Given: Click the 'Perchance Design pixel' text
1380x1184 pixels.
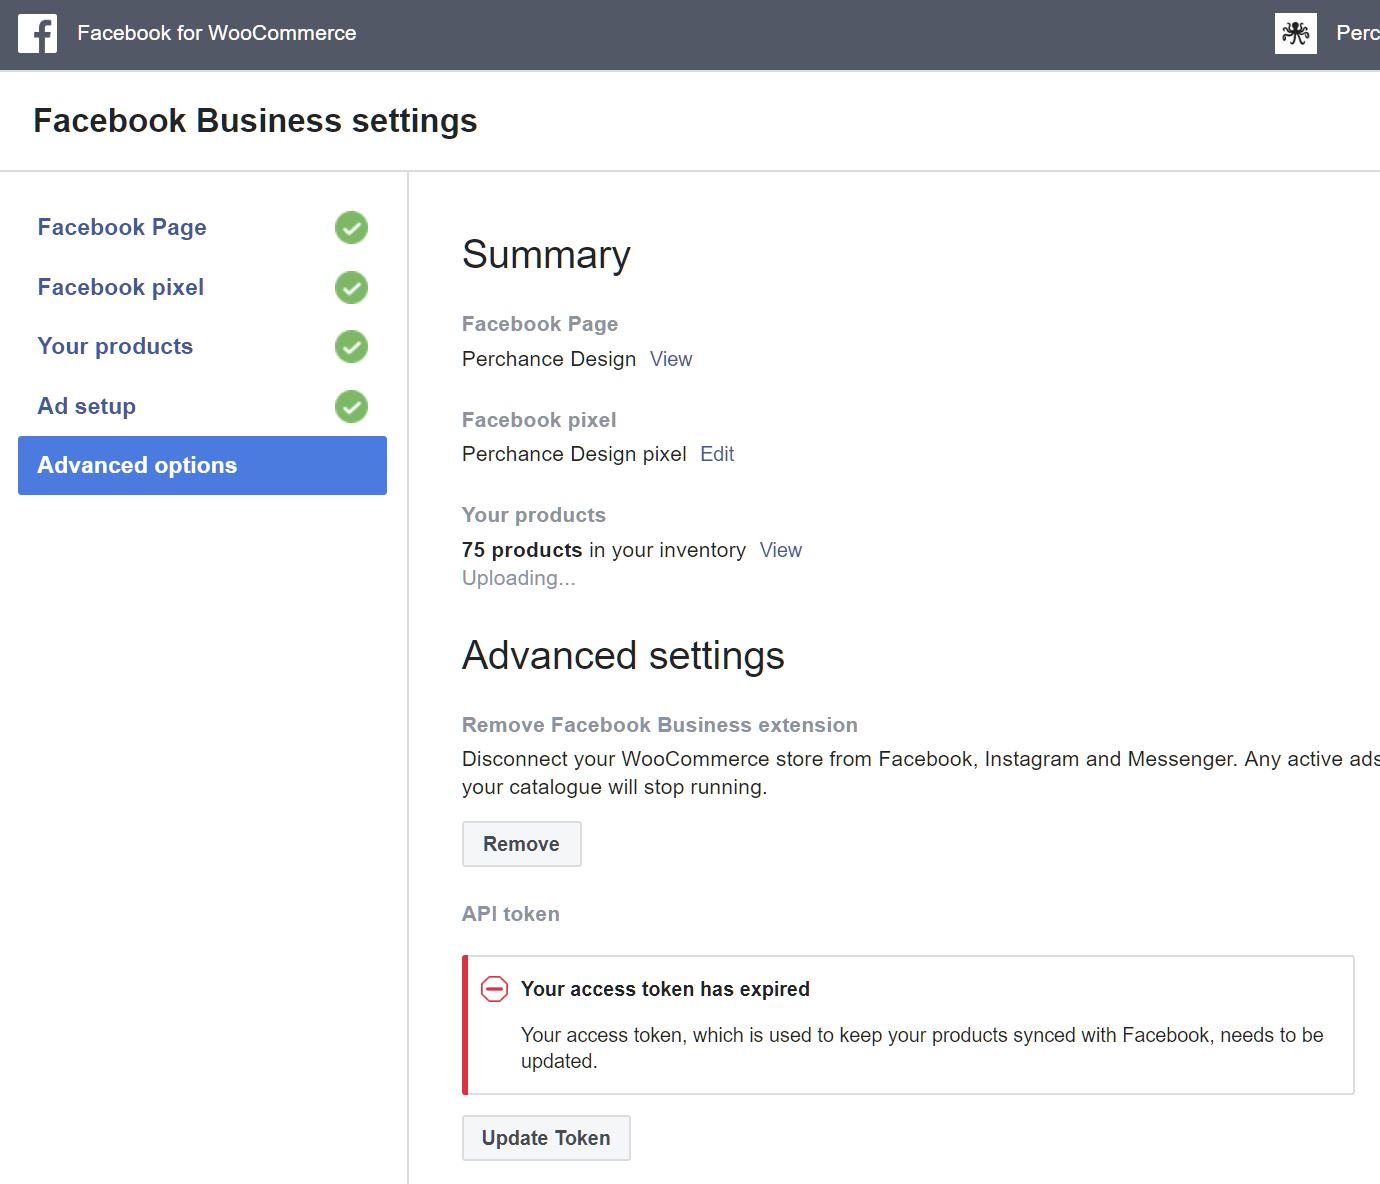Looking at the screenshot, I should (x=574, y=454).
